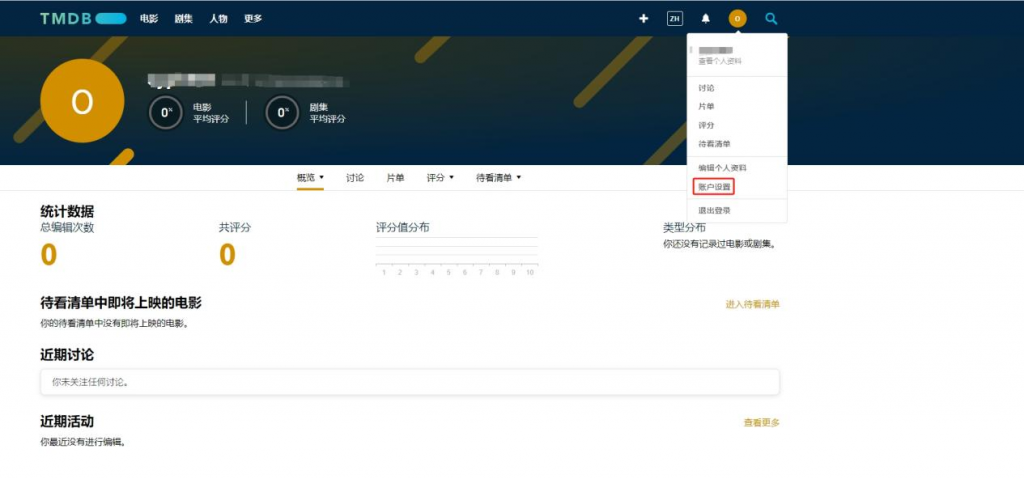Follow the 查看更多 link
Image resolution: width=1024 pixels, height=479 pixels.
tap(761, 423)
